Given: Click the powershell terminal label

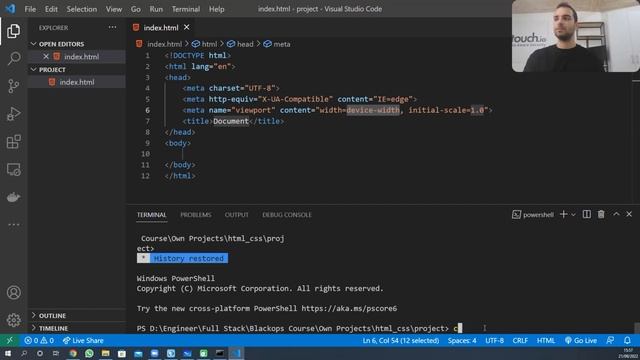Looking at the screenshot, I should (x=533, y=215).
